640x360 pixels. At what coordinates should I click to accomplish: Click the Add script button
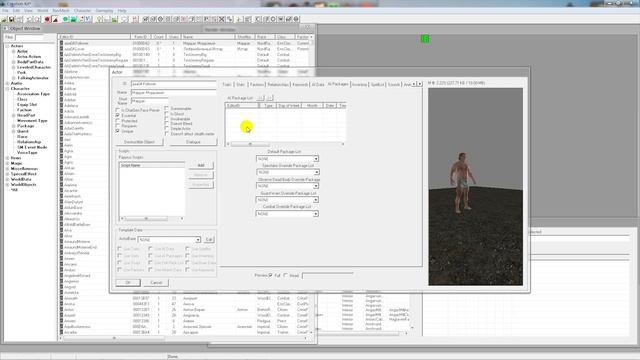(x=201, y=165)
